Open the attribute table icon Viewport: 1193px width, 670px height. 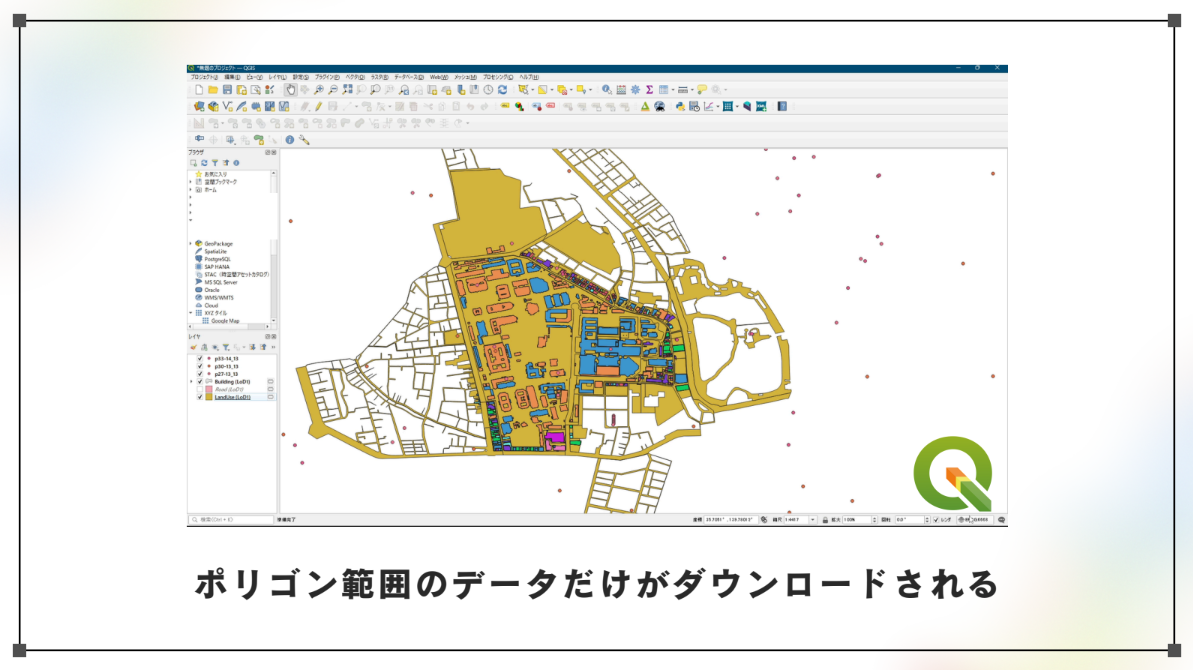[x=663, y=90]
